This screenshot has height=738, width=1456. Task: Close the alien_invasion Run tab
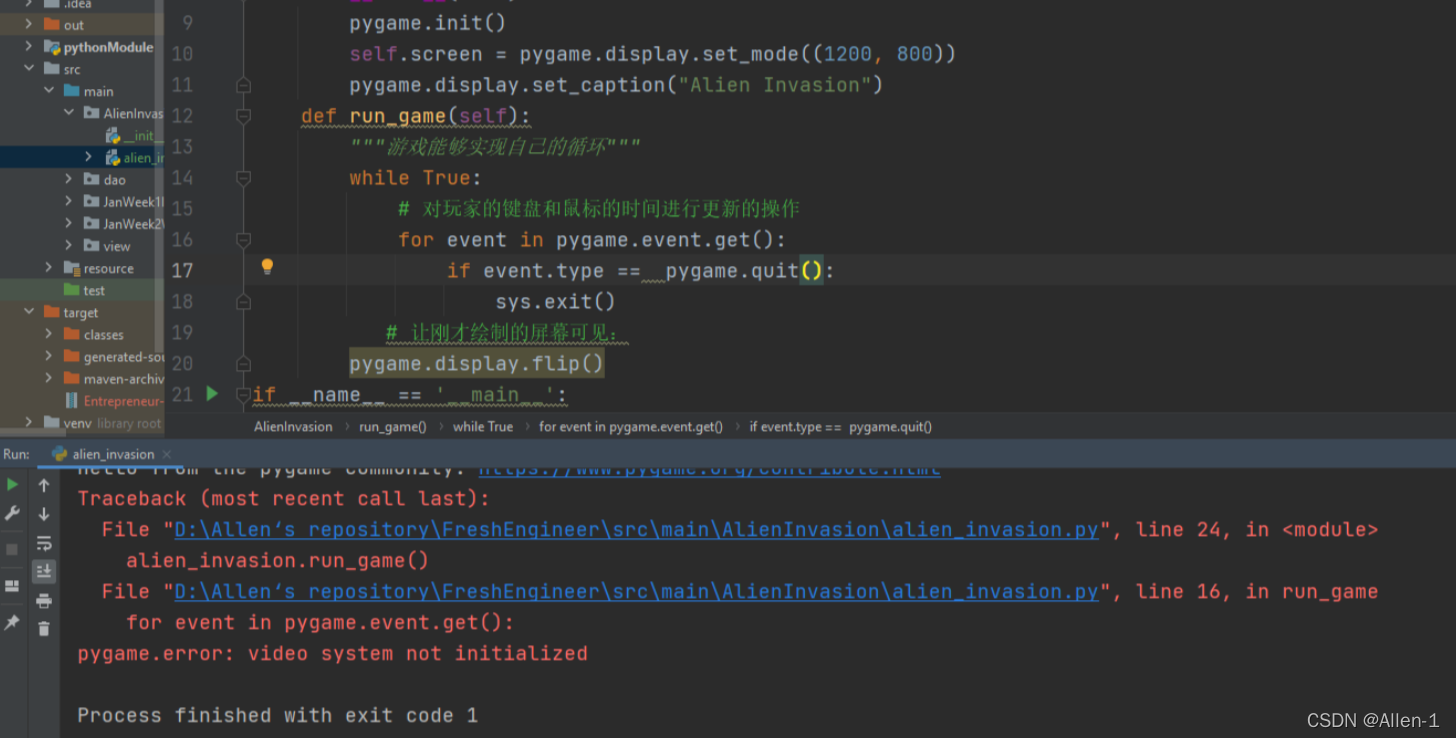pyautogui.click(x=166, y=454)
